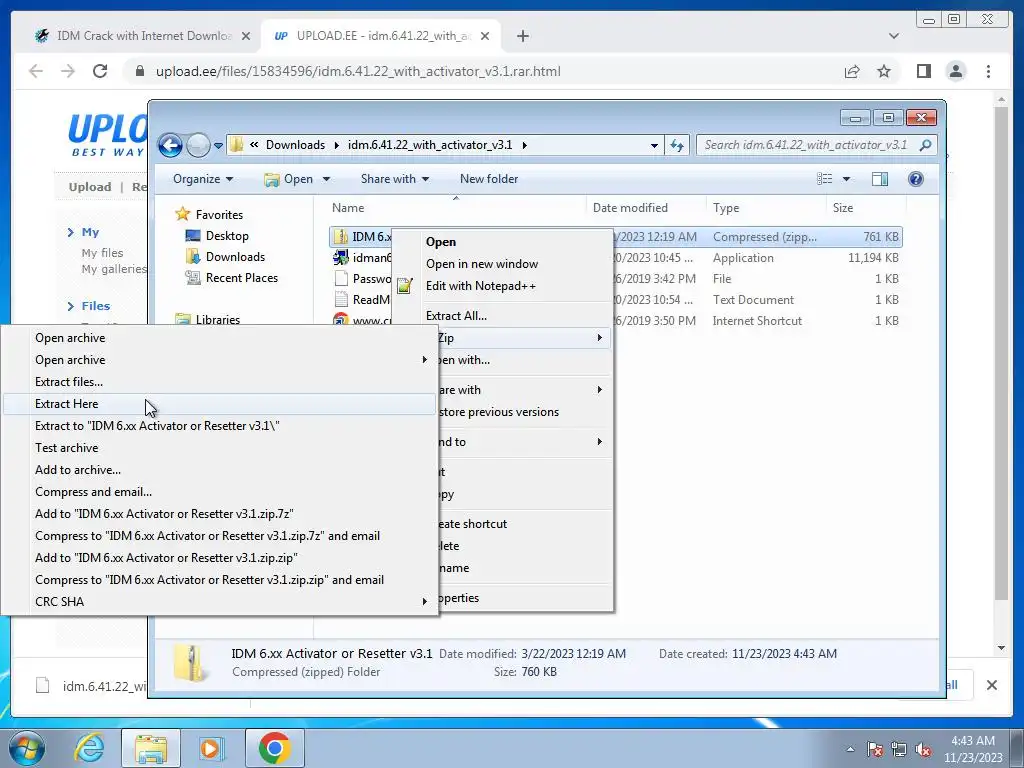Choose Edit with Notepad++
This screenshot has height=768, width=1024.
[481, 285]
